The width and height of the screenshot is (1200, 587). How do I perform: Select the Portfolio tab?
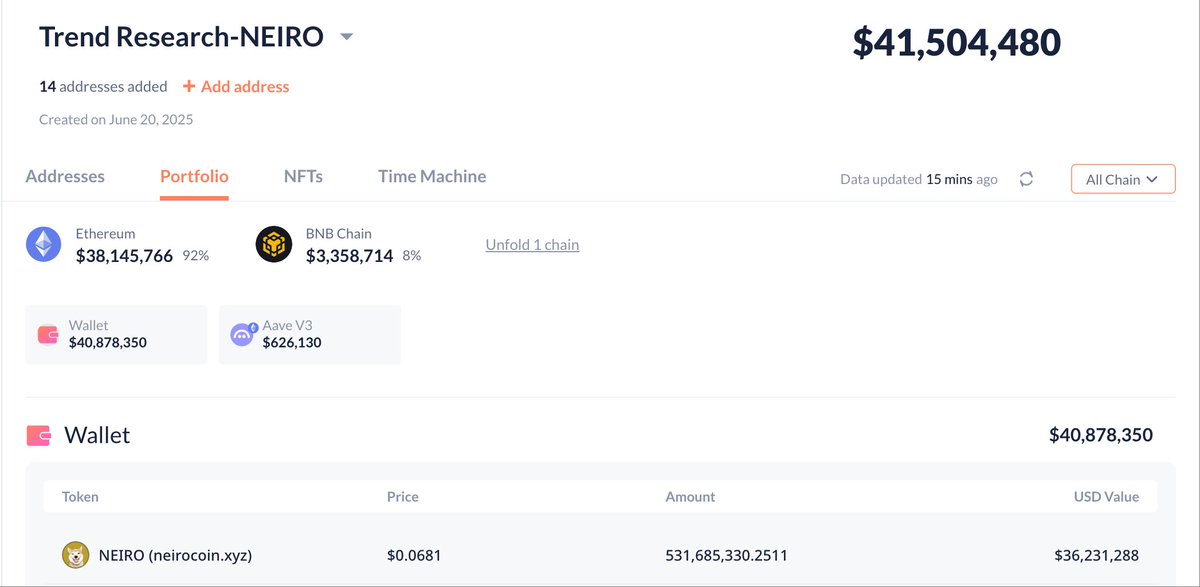click(x=194, y=176)
